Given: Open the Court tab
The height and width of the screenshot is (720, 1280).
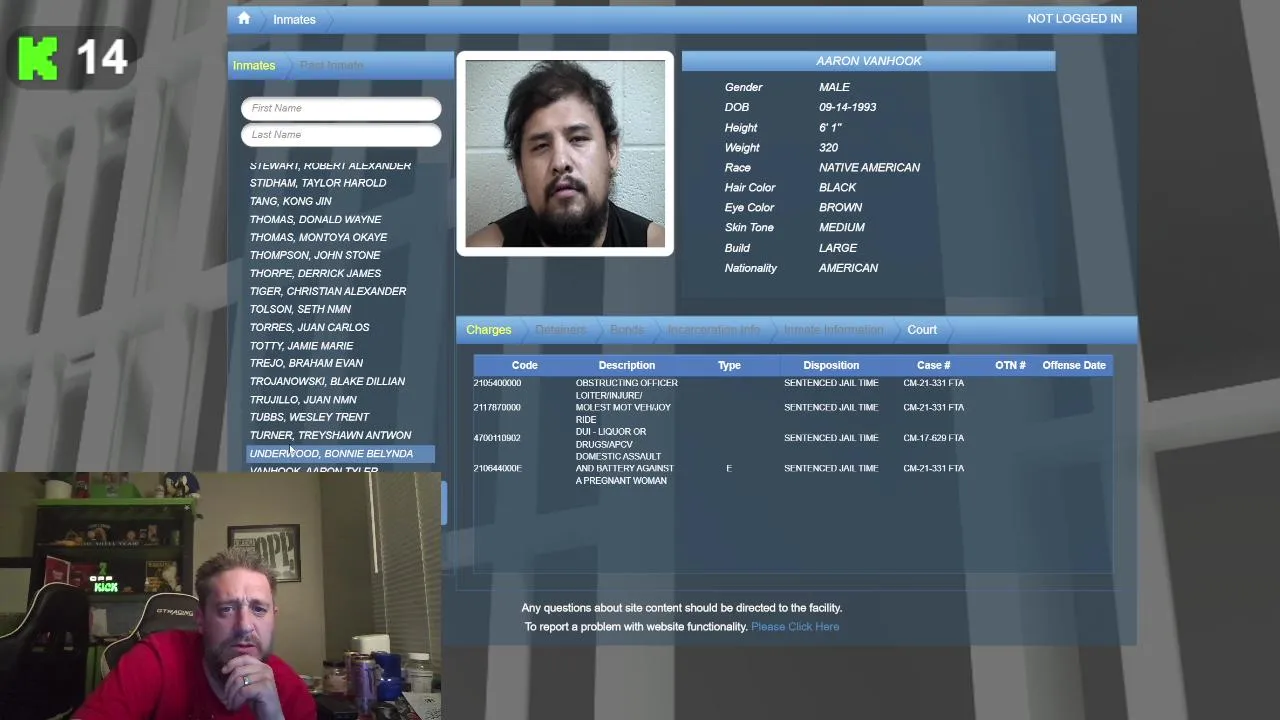Looking at the screenshot, I should click(x=922, y=330).
